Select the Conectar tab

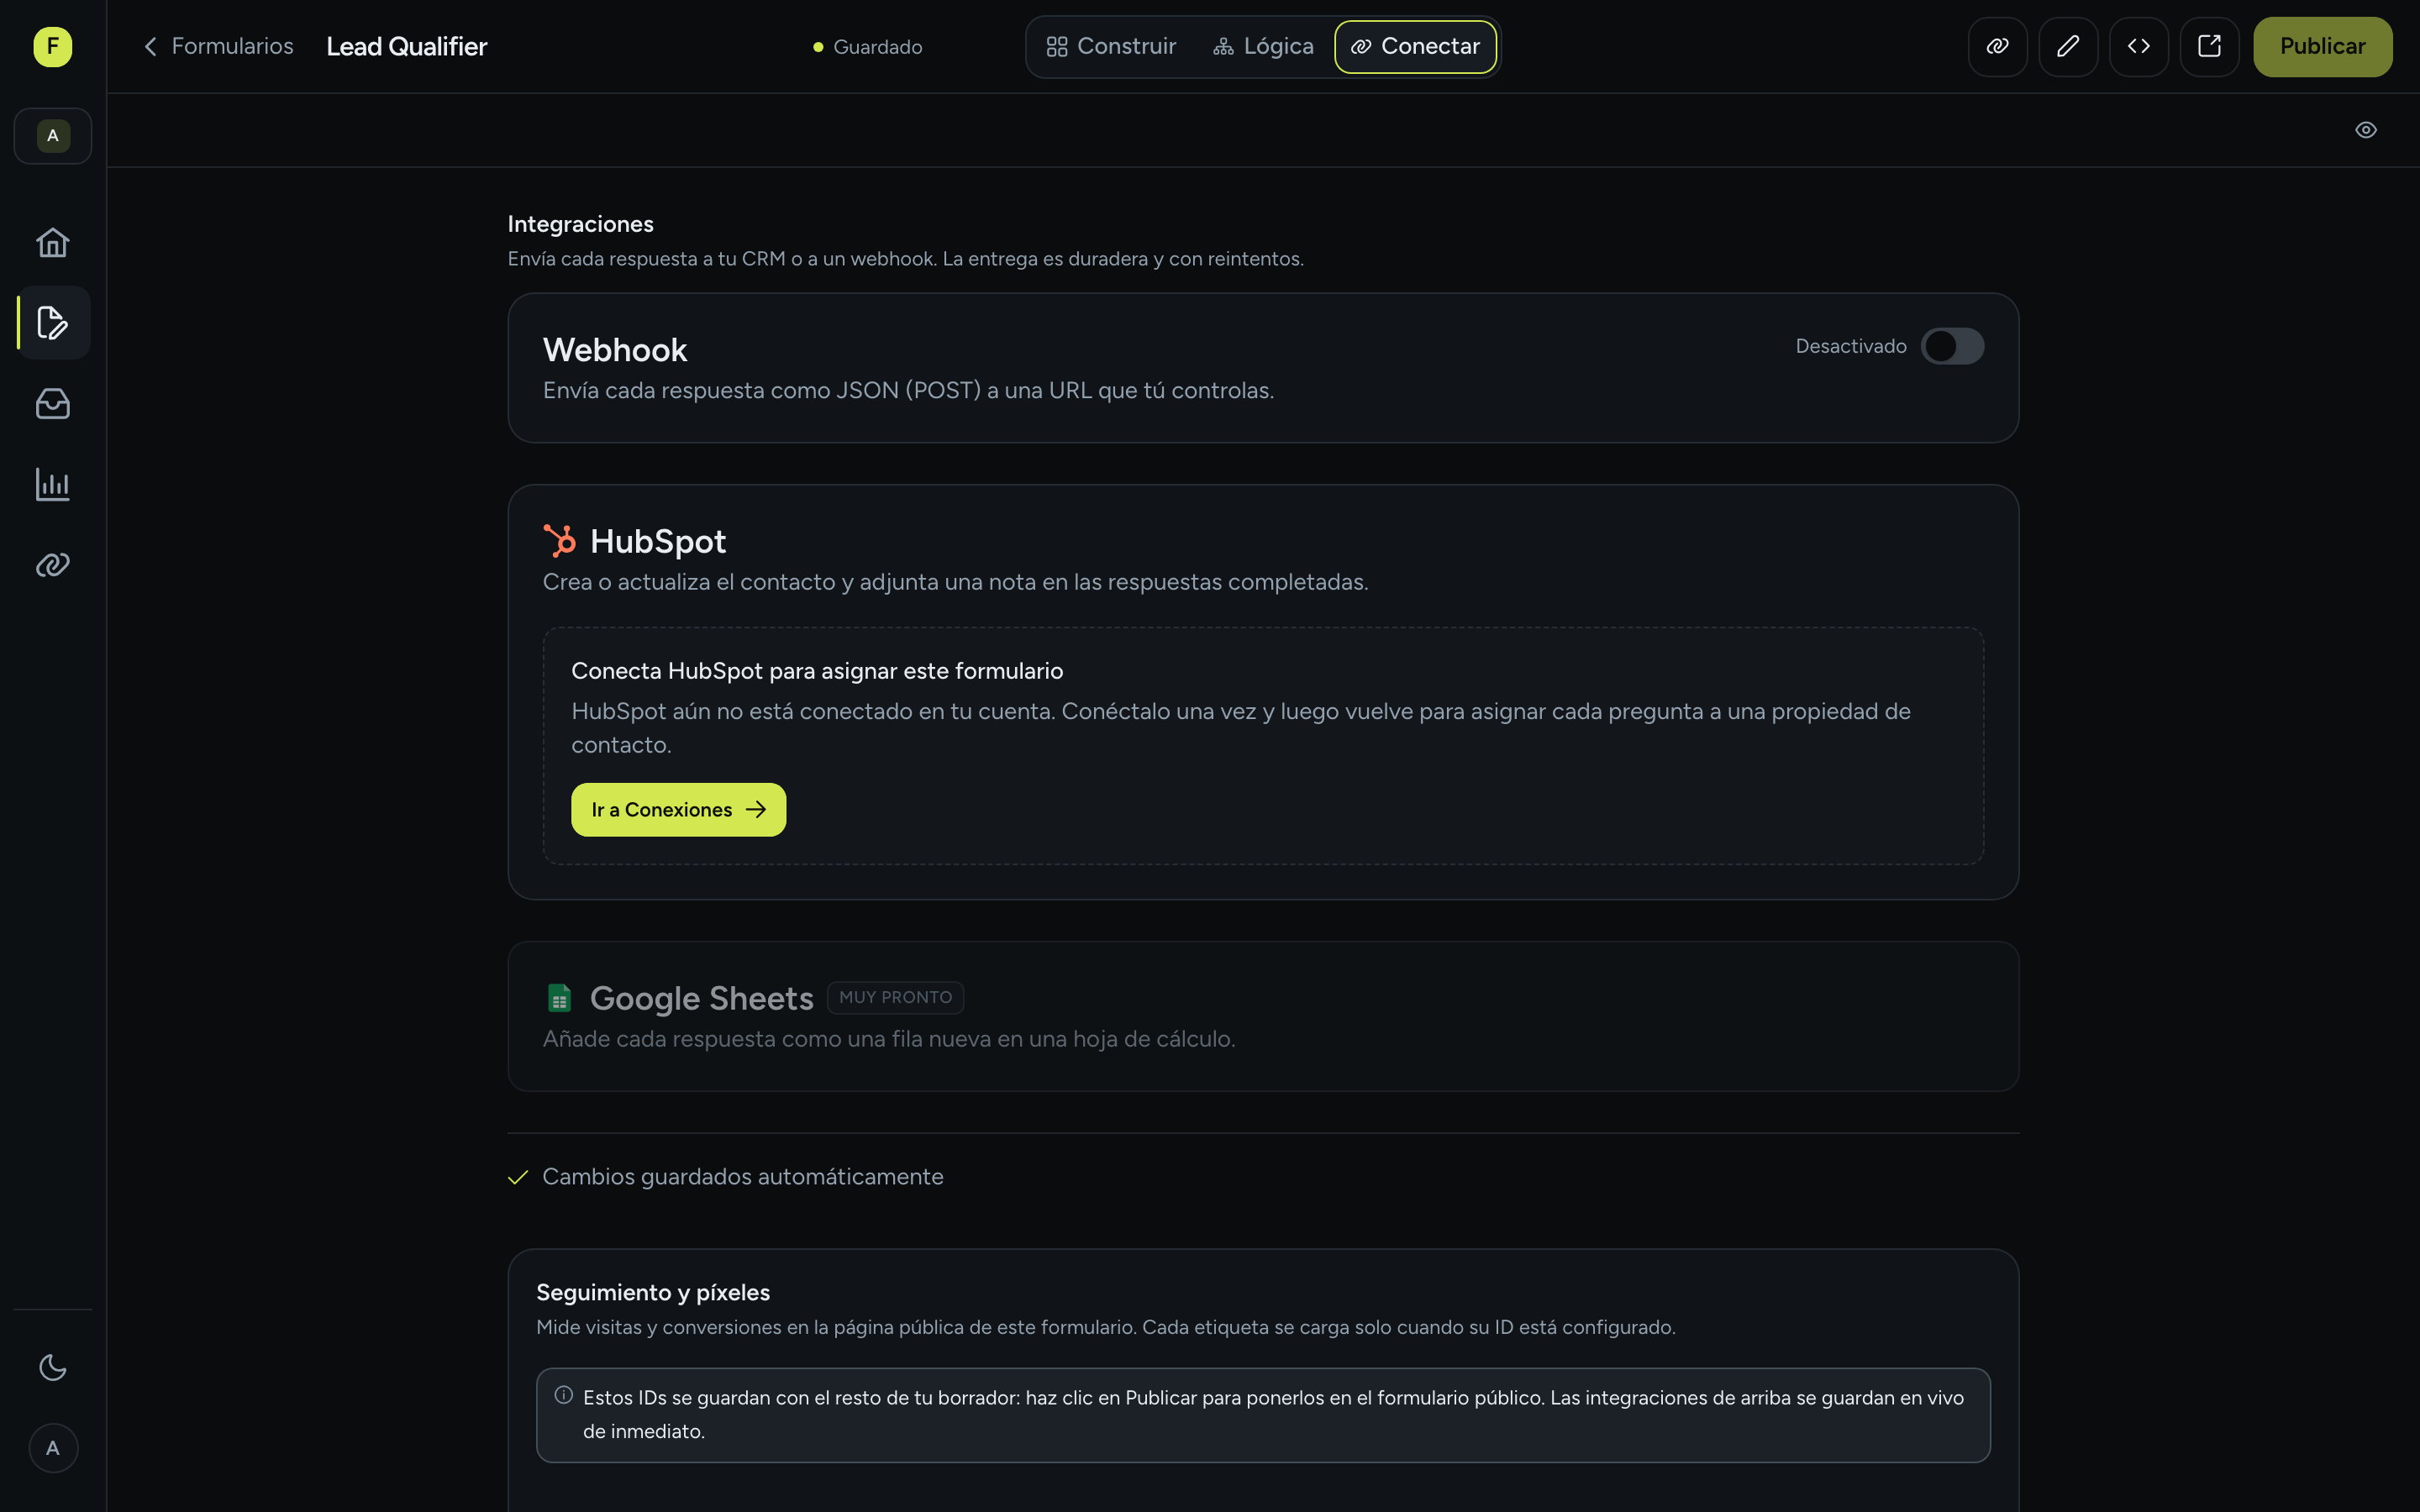pos(1415,46)
